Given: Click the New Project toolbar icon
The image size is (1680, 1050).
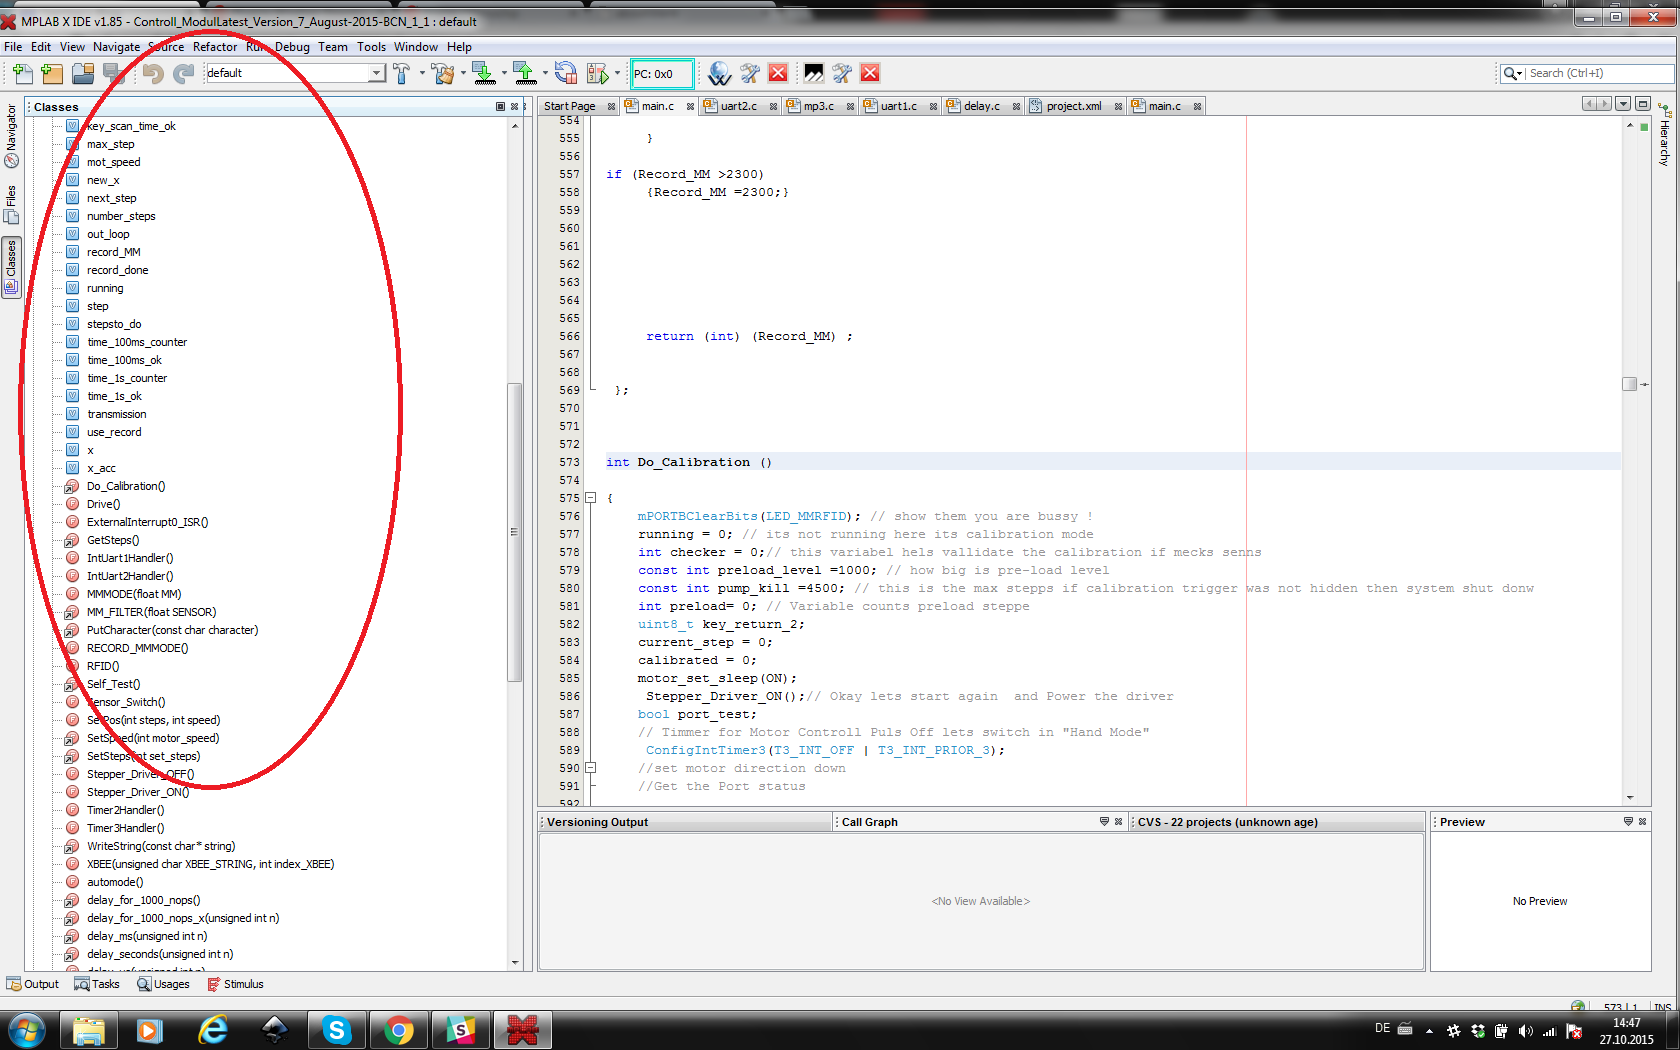Looking at the screenshot, I should [x=52, y=73].
